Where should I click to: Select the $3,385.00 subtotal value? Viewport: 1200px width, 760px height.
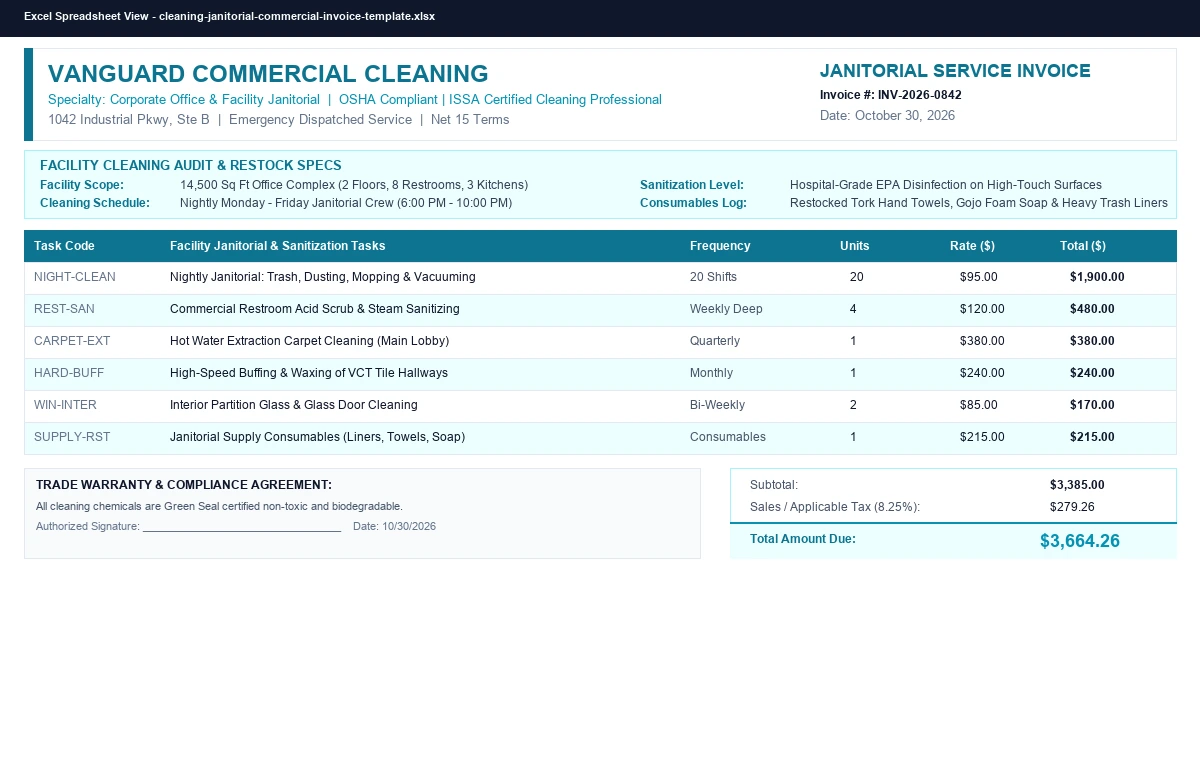tap(1077, 485)
